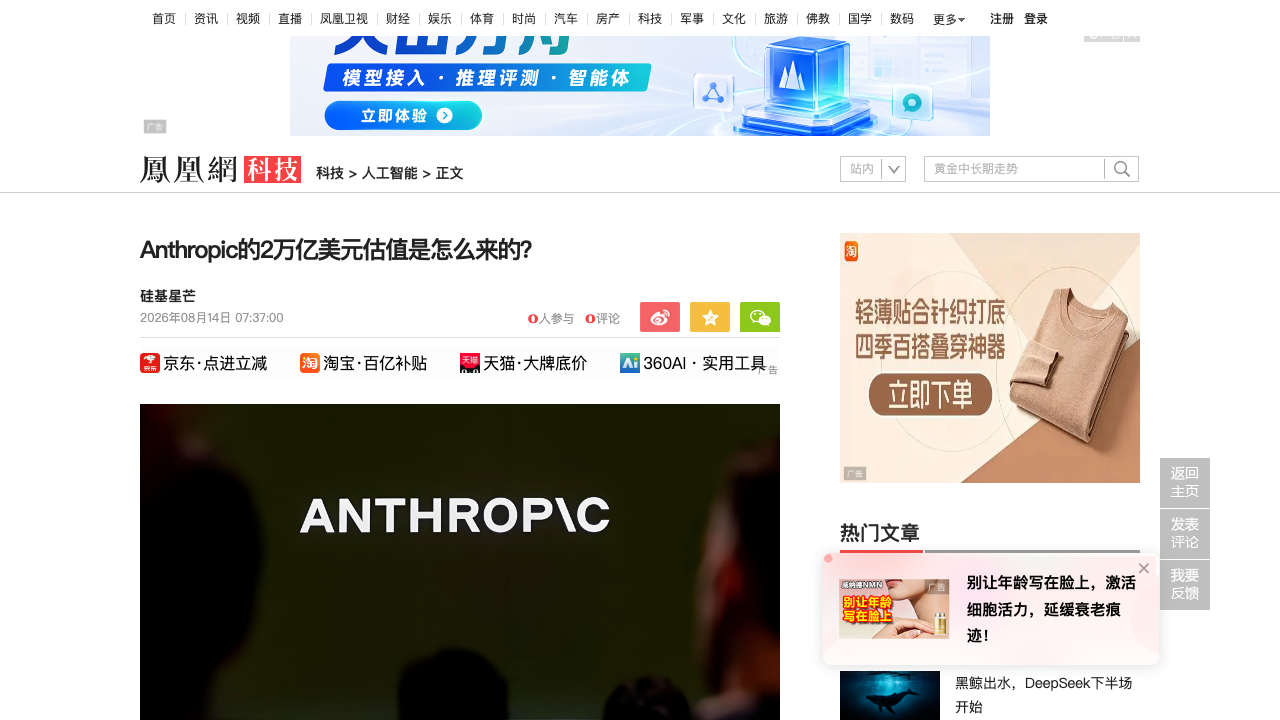Viewport: 1280px width, 720px height.
Task: Open 资讯 in top navigation
Action: pyautogui.click(x=206, y=19)
